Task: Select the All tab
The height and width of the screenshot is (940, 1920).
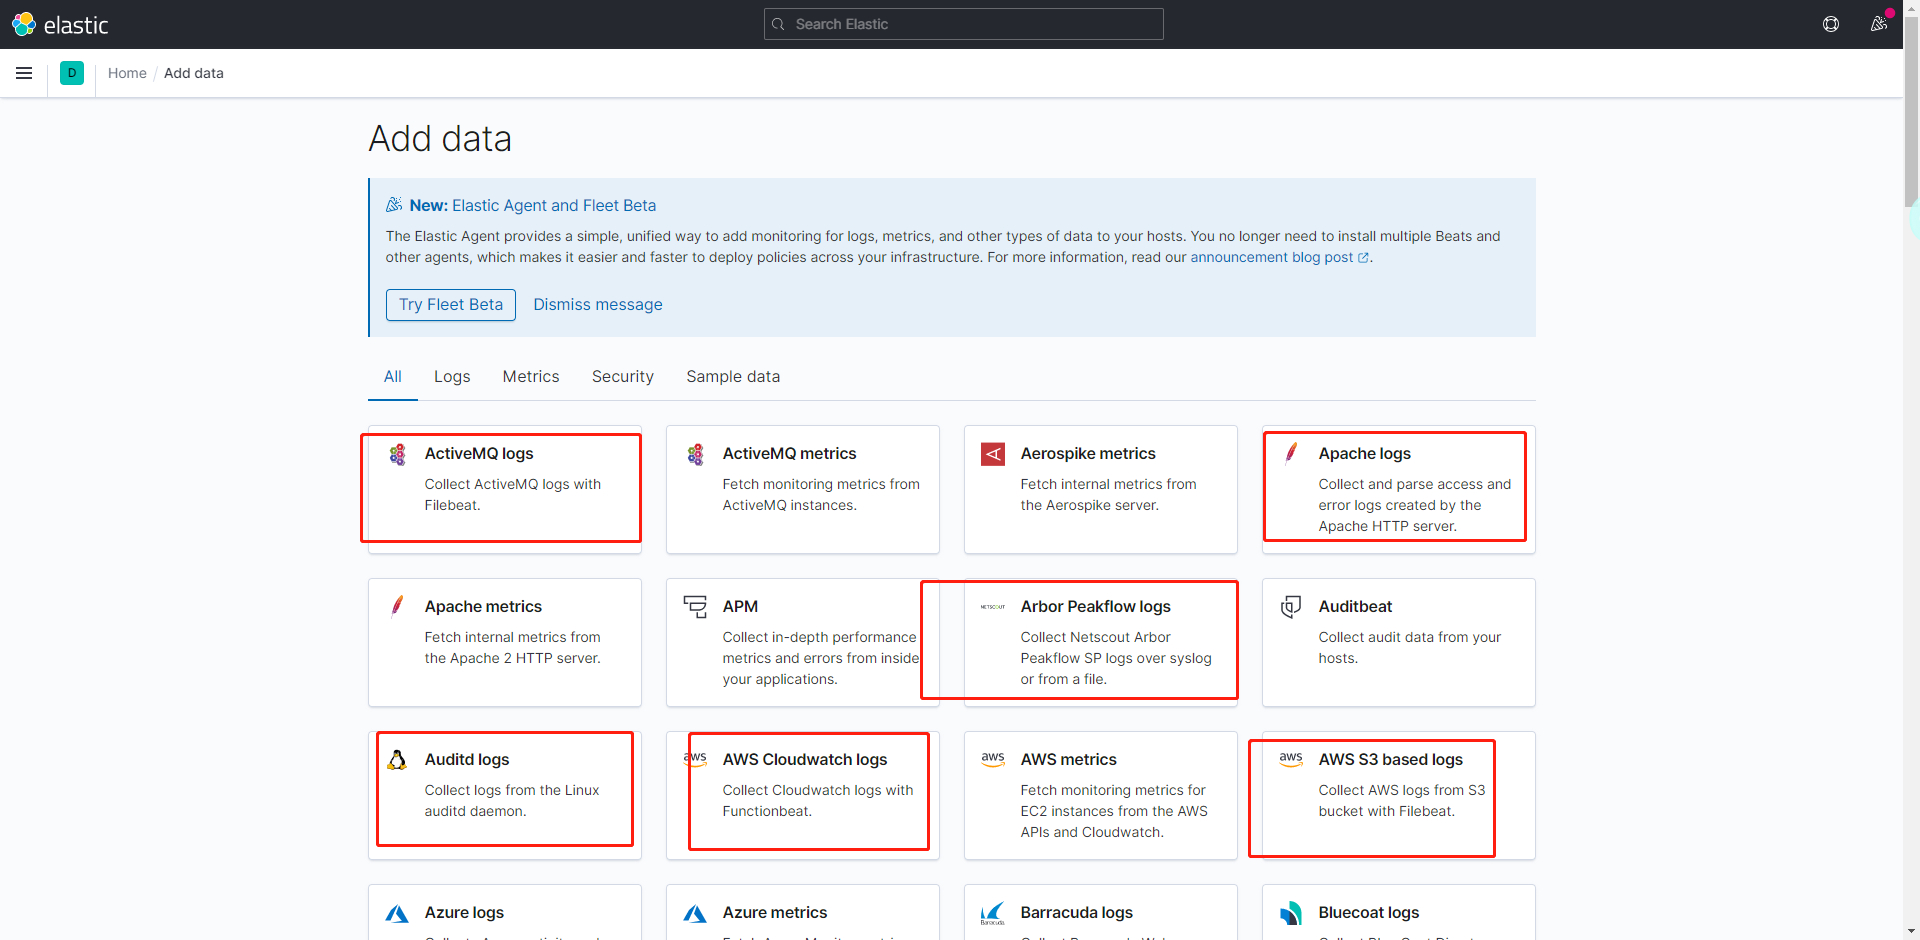Action: tap(393, 376)
